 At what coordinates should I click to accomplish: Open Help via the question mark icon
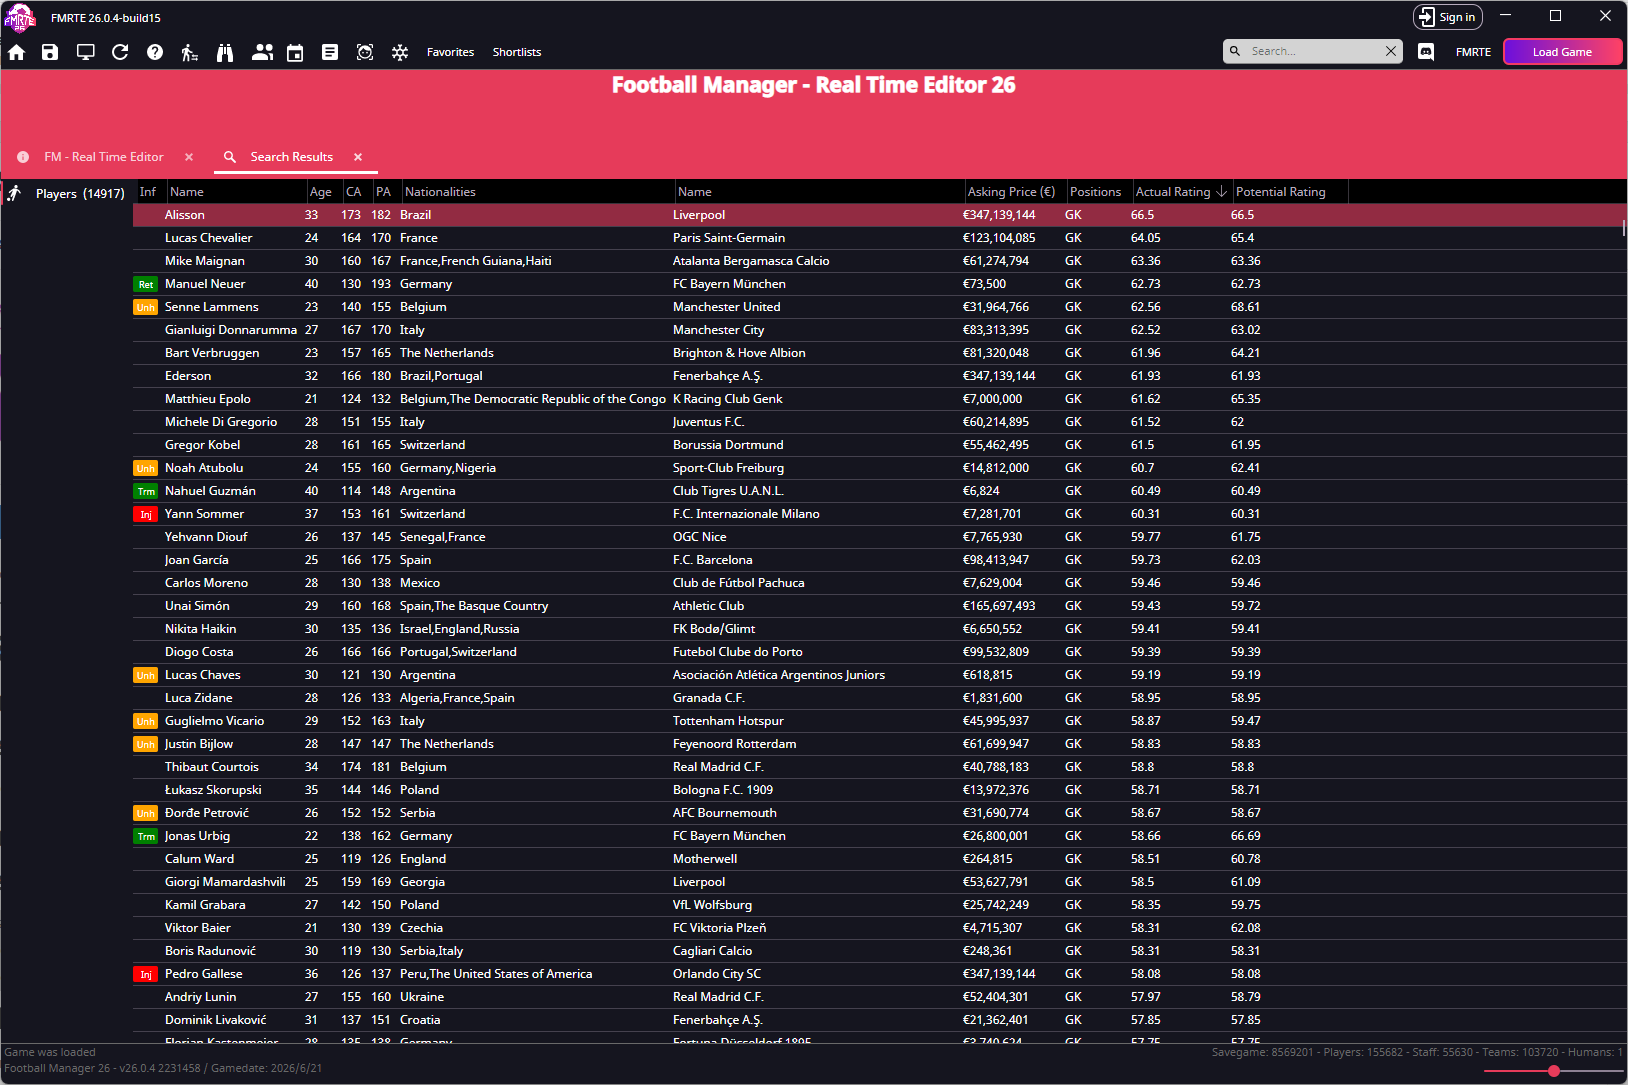[x=155, y=52]
